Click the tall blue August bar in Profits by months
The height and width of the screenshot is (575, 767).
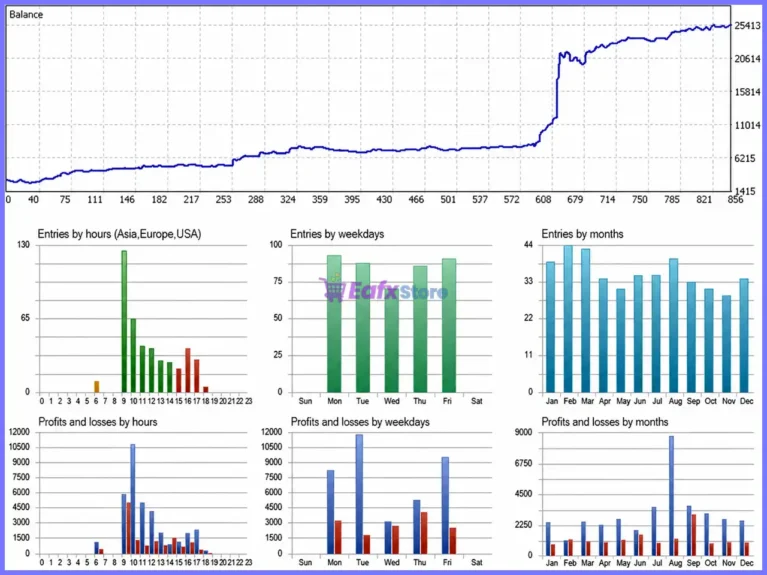click(x=672, y=496)
